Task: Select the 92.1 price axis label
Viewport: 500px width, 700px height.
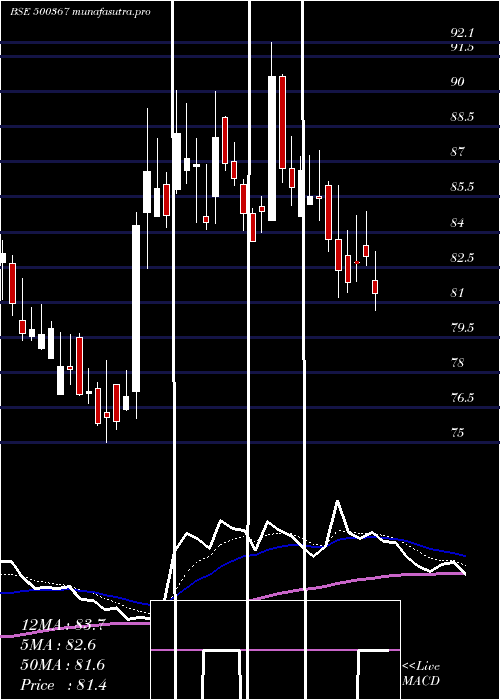Action: [462, 33]
